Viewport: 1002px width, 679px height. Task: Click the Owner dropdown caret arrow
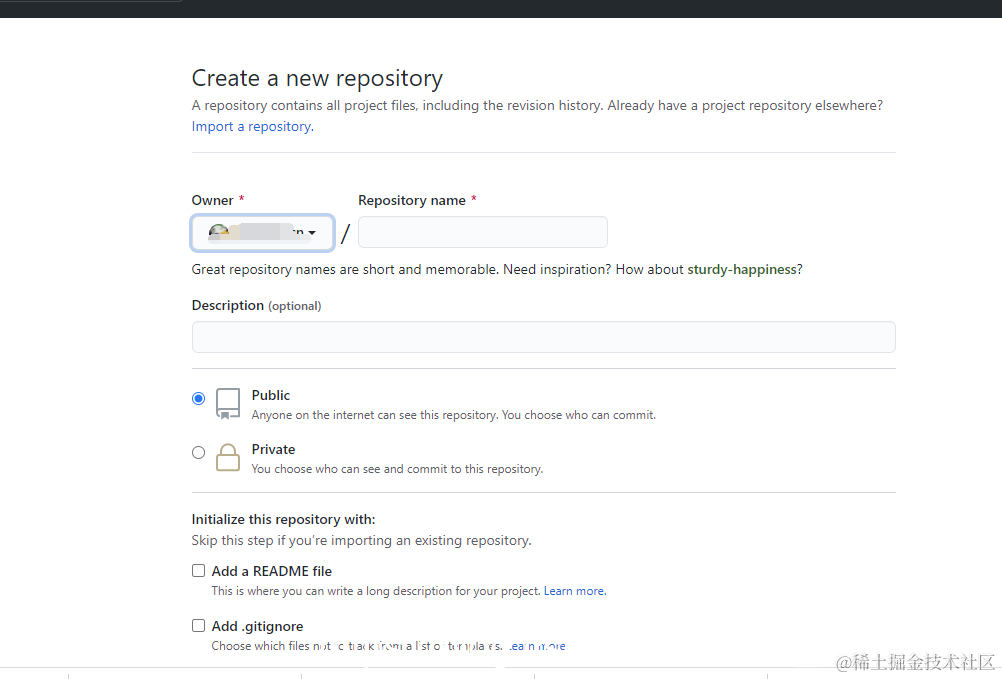pos(312,233)
